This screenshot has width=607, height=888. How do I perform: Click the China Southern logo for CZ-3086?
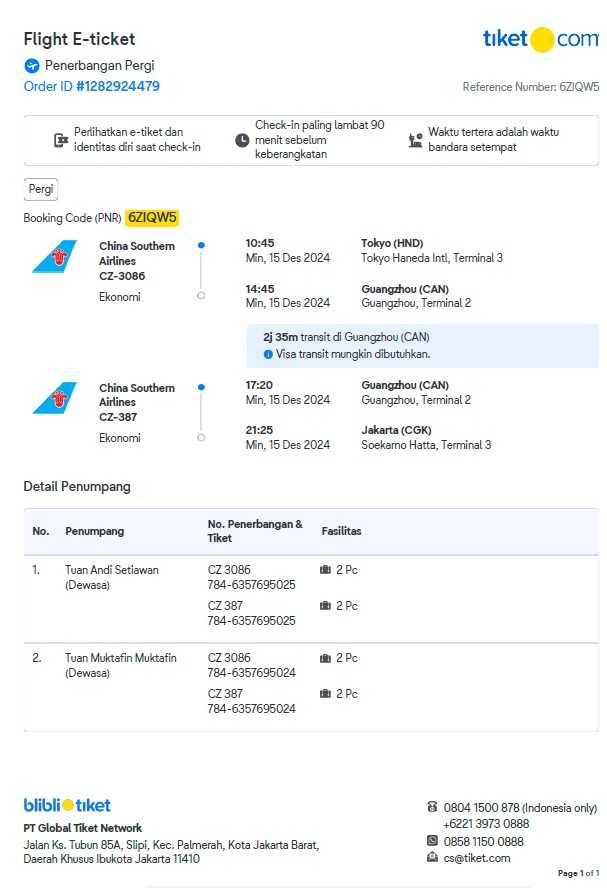click(x=54, y=258)
